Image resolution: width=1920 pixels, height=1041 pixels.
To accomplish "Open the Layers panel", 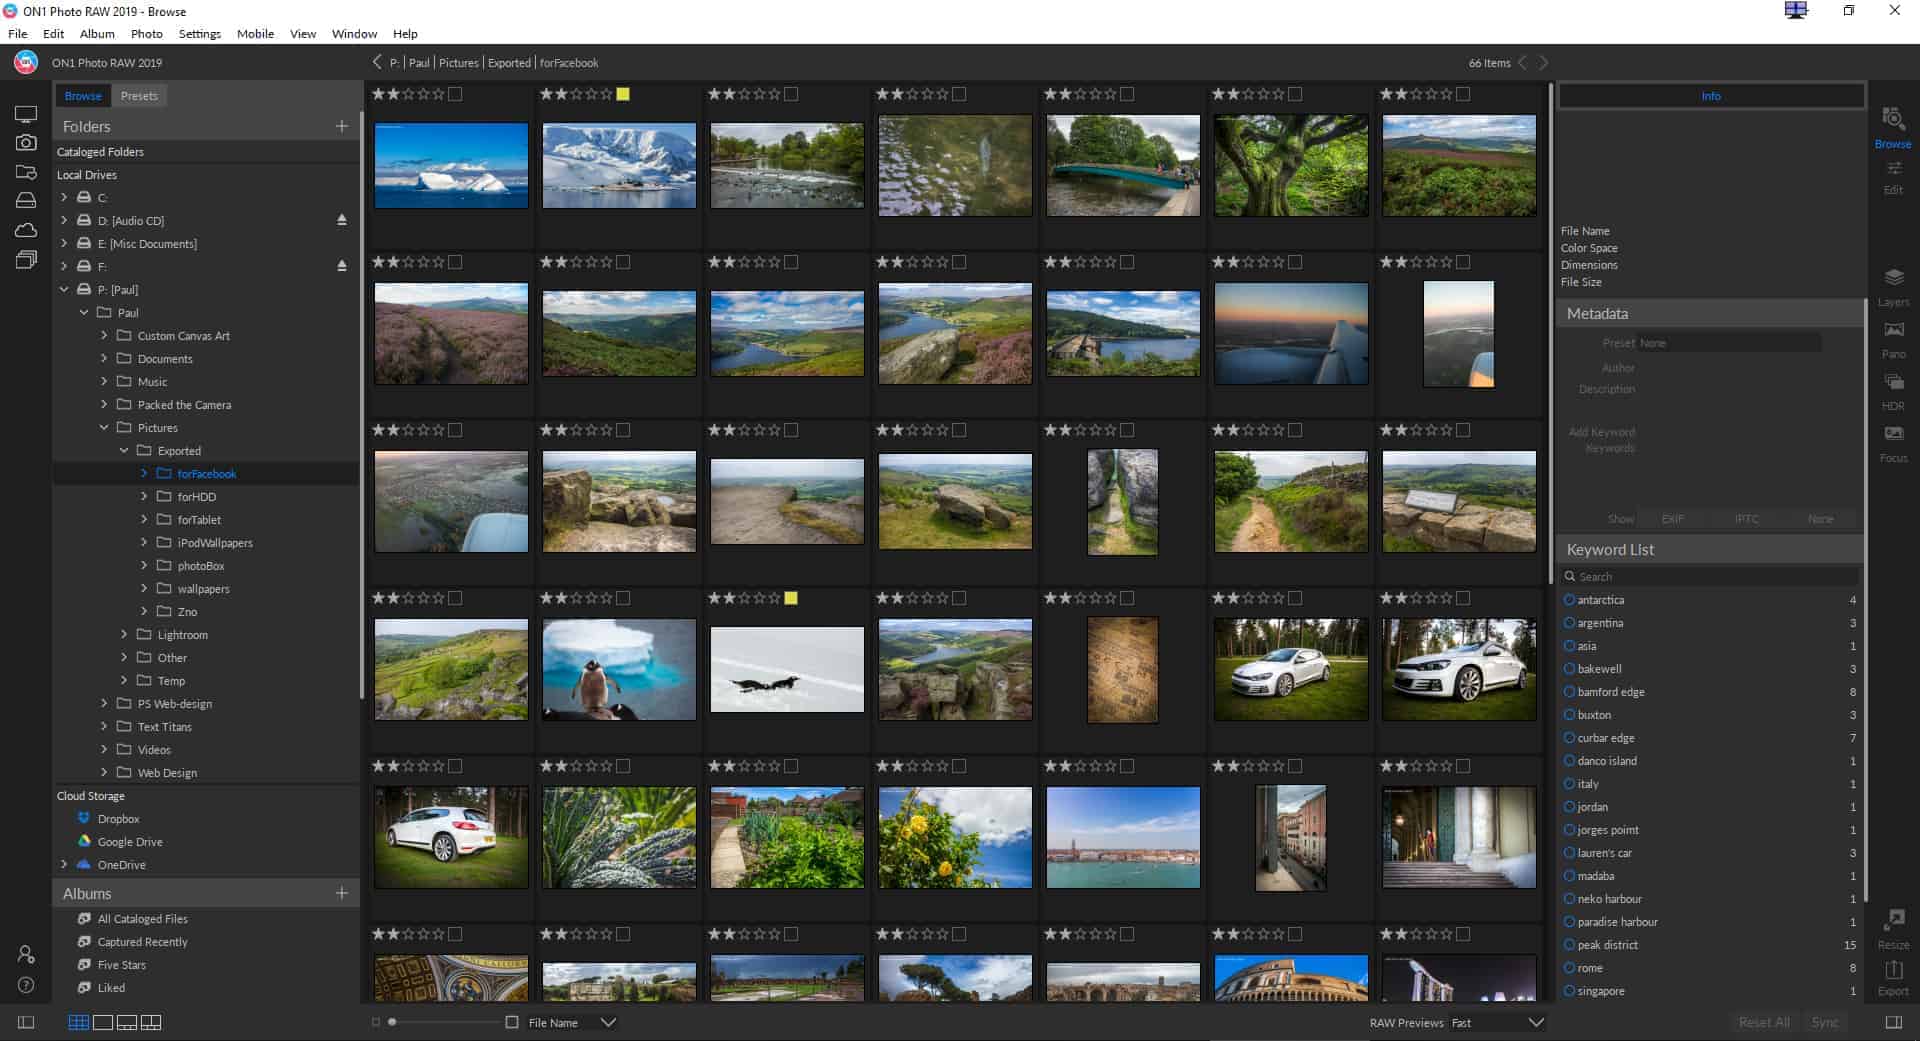I will pyautogui.click(x=1892, y=287).
